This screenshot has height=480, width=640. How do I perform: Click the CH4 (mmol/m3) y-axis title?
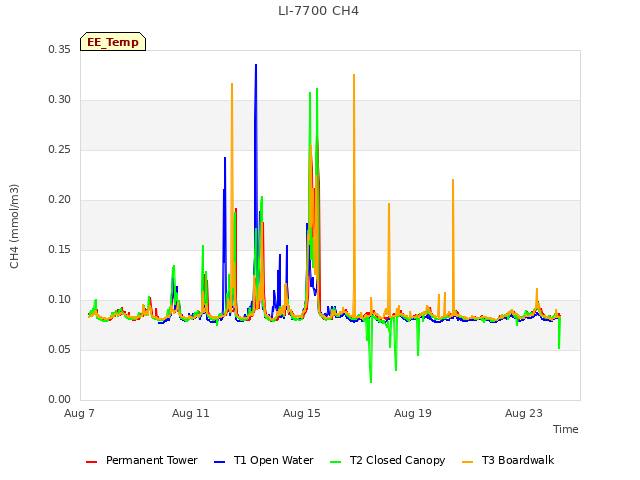click(14, 226)
